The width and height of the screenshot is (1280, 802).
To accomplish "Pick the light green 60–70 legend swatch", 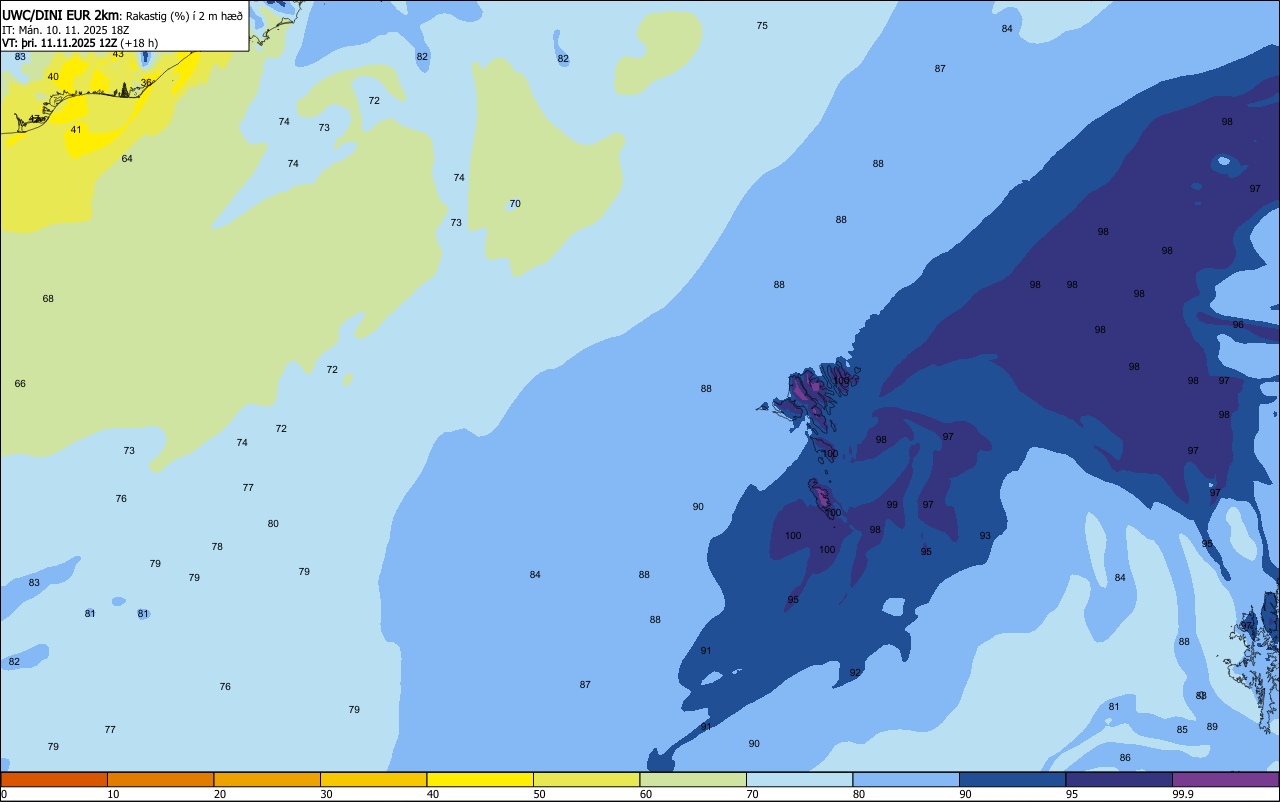I will (693, 779).
